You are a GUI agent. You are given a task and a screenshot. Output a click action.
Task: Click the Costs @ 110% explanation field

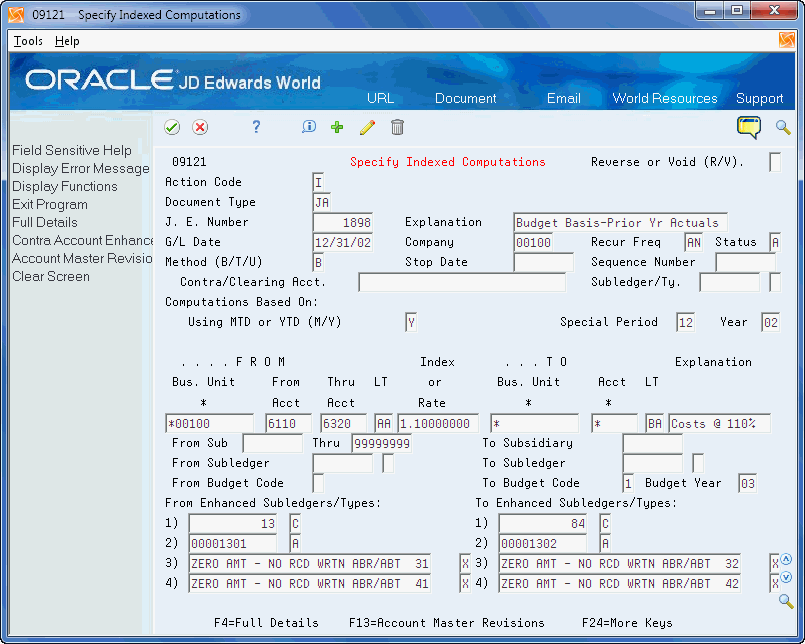coord(719,424)
